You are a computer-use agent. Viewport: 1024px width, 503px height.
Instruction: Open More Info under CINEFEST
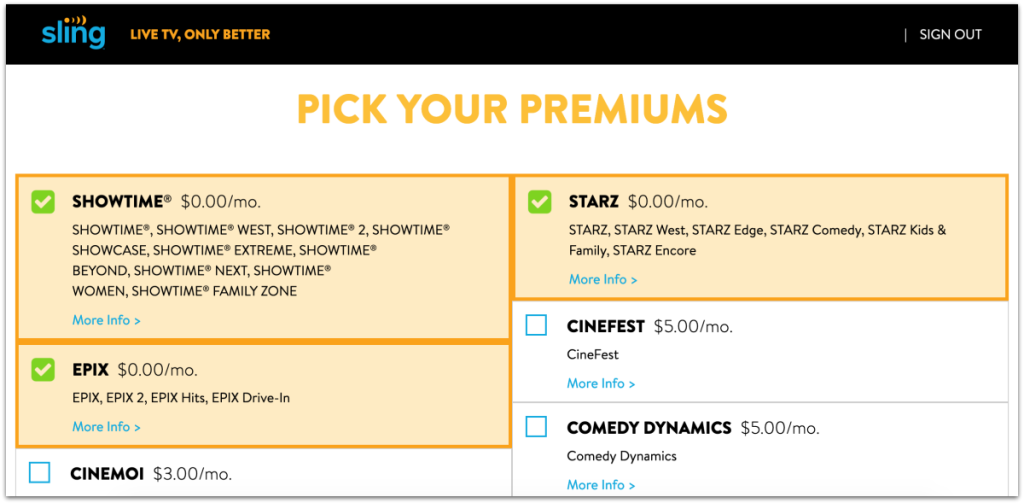coord(601,383)
